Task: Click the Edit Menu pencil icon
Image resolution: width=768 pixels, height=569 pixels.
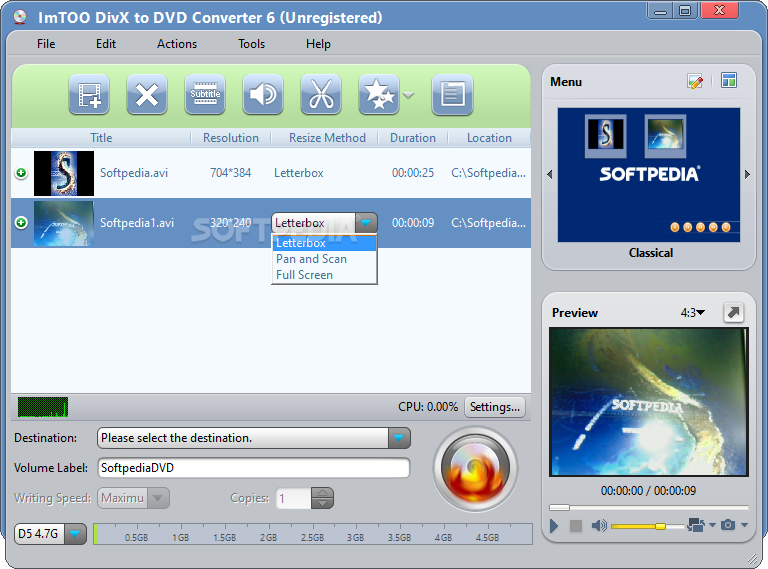Action: [x=695, y=81]
